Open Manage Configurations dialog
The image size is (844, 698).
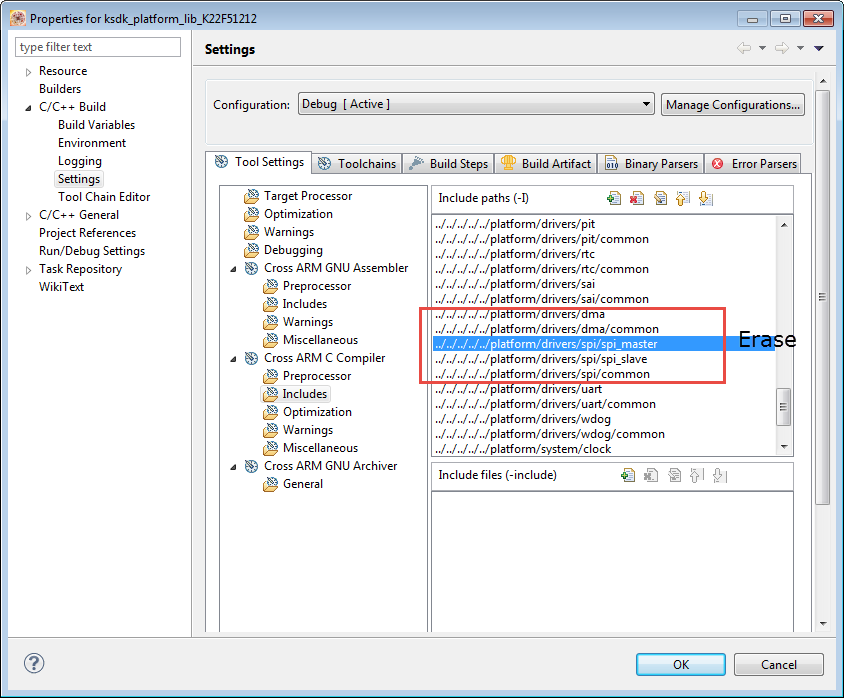click(733, 104)
